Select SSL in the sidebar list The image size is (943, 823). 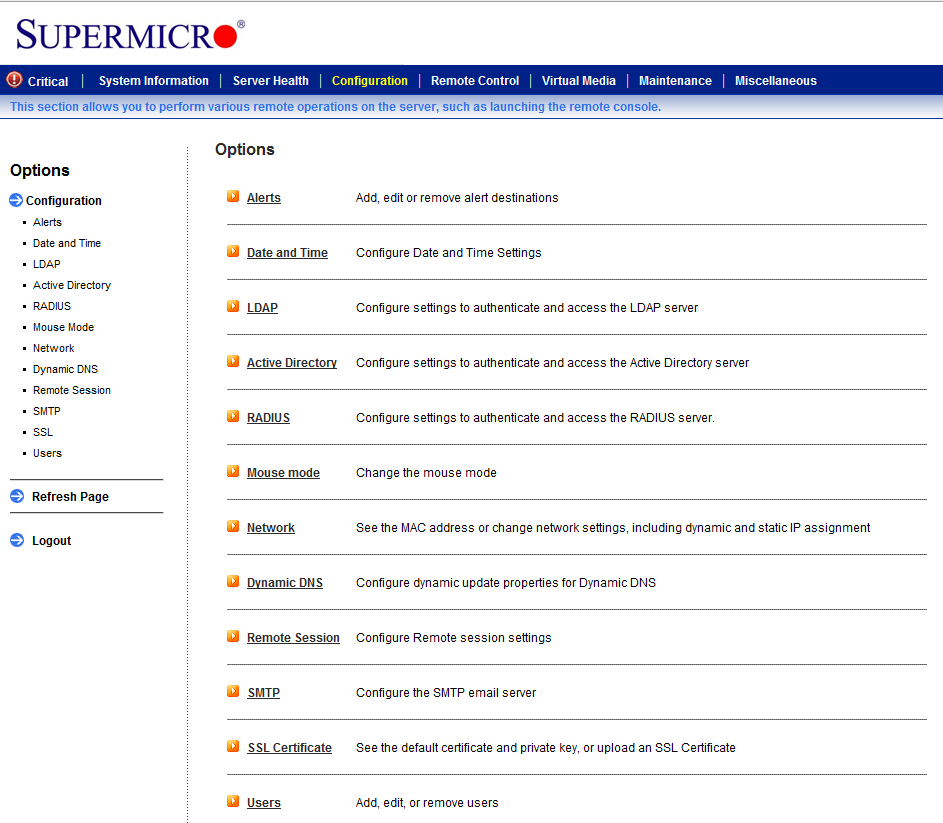point(43,433)
